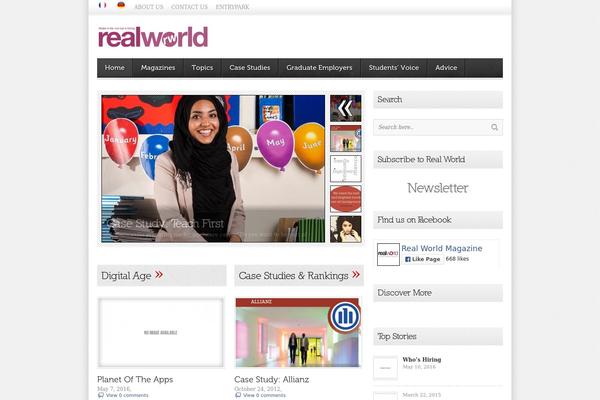Click red chevrons beside Case Studies & Rankings

[356, 274]
